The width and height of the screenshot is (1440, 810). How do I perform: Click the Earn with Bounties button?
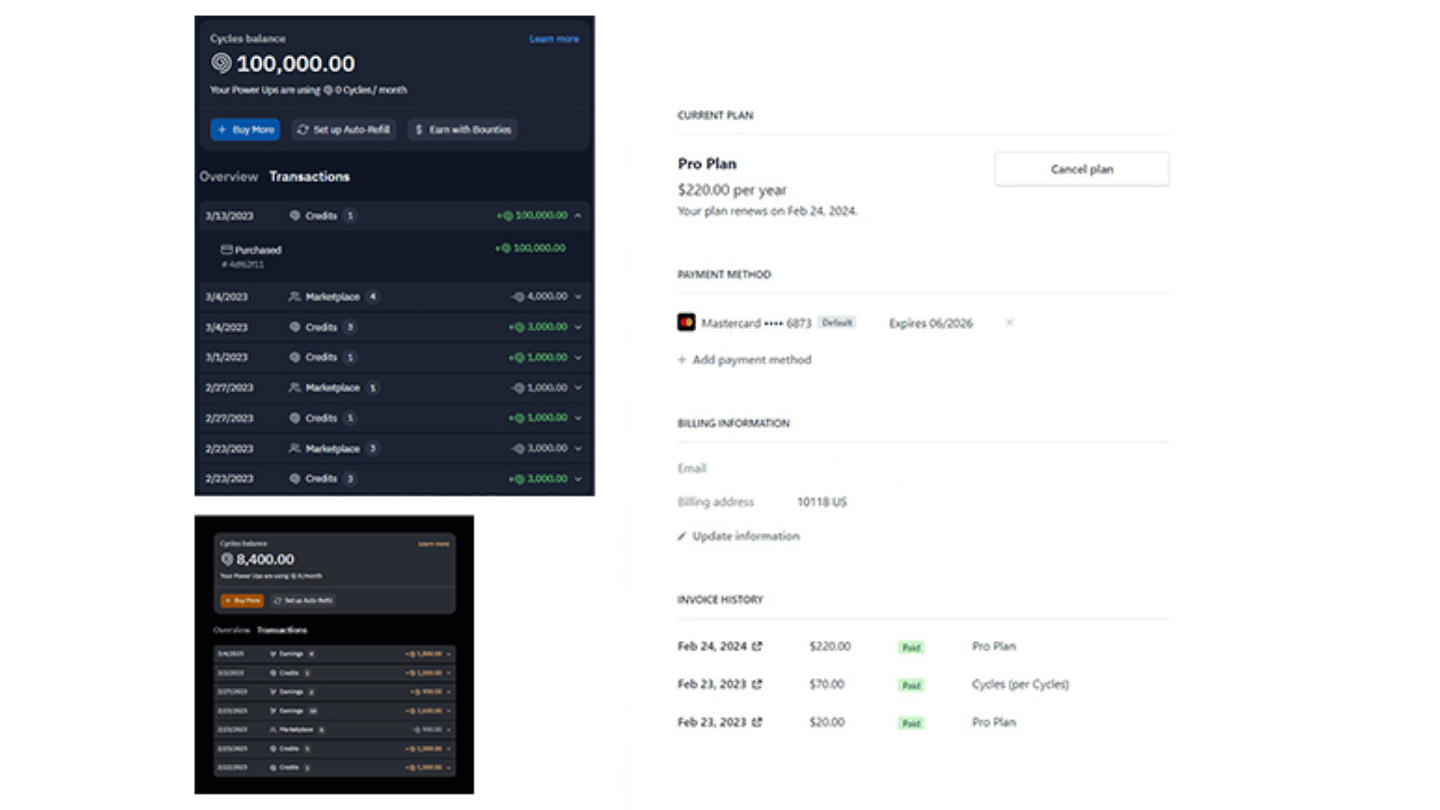(x=462, y=130)
